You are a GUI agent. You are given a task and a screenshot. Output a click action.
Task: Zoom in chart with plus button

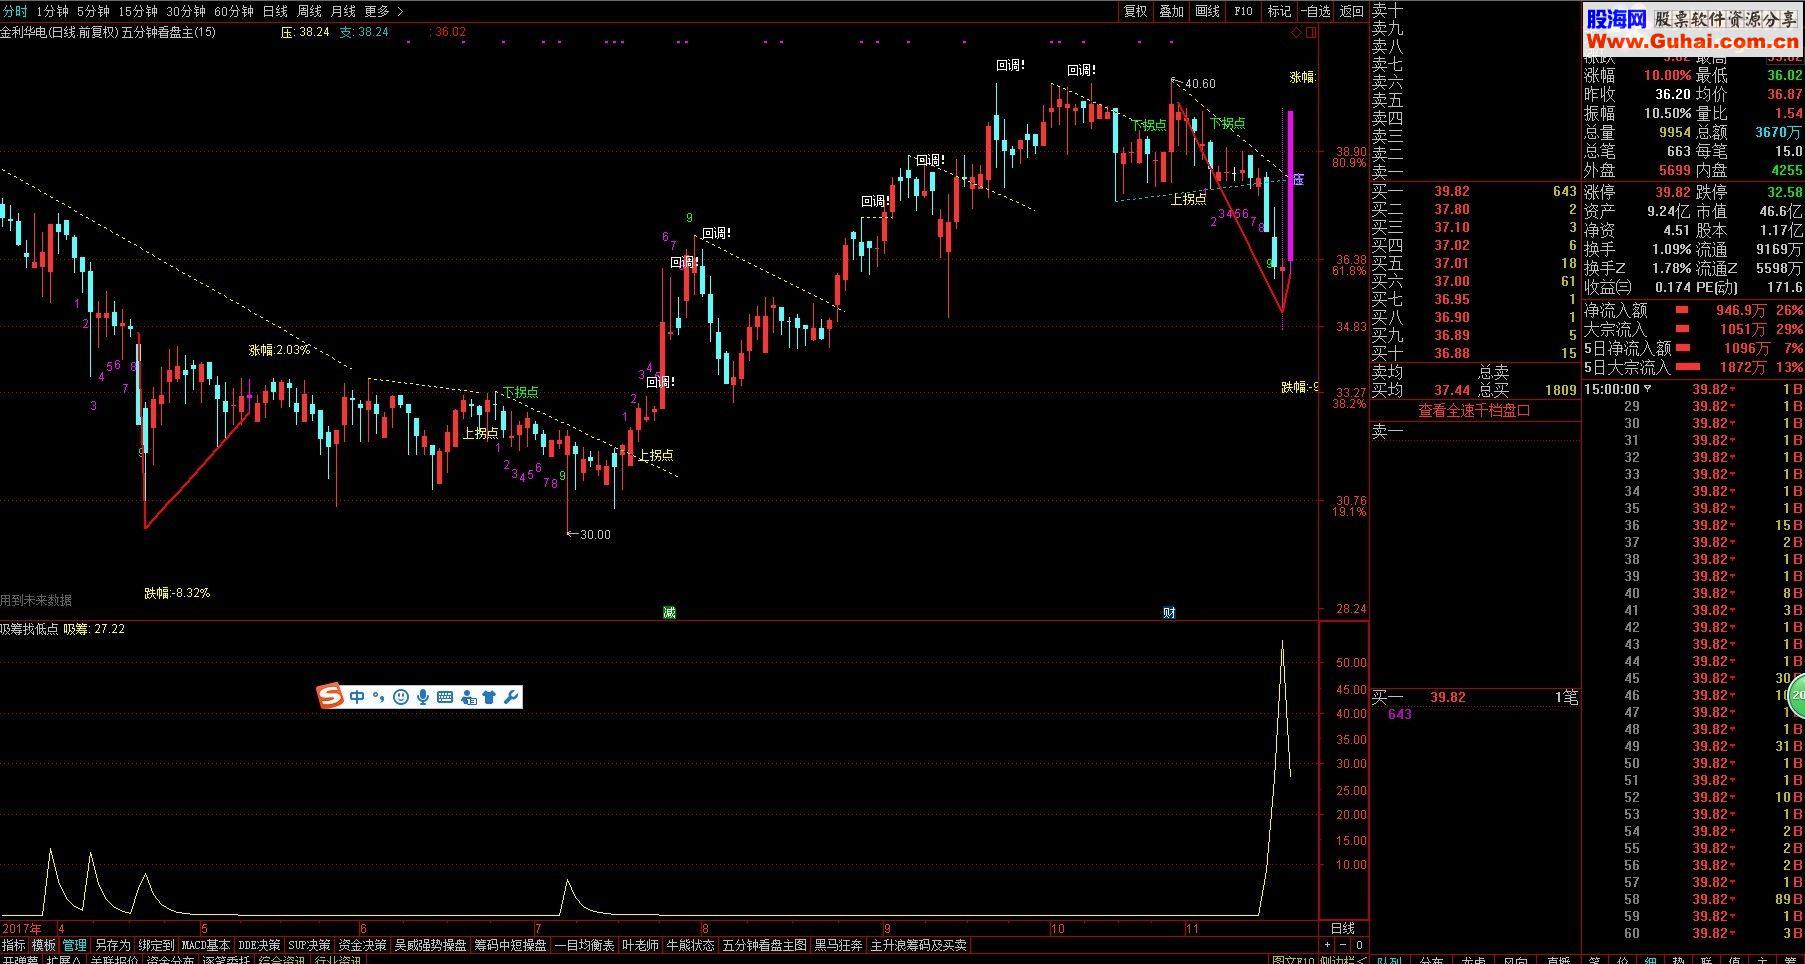(x=1327, y=945)
